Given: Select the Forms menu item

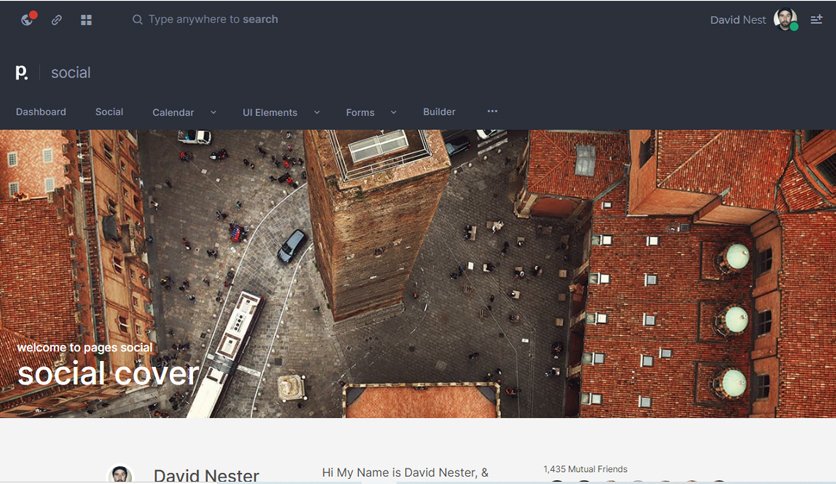Looking at the screenshot, I should (x=360, y=112).
